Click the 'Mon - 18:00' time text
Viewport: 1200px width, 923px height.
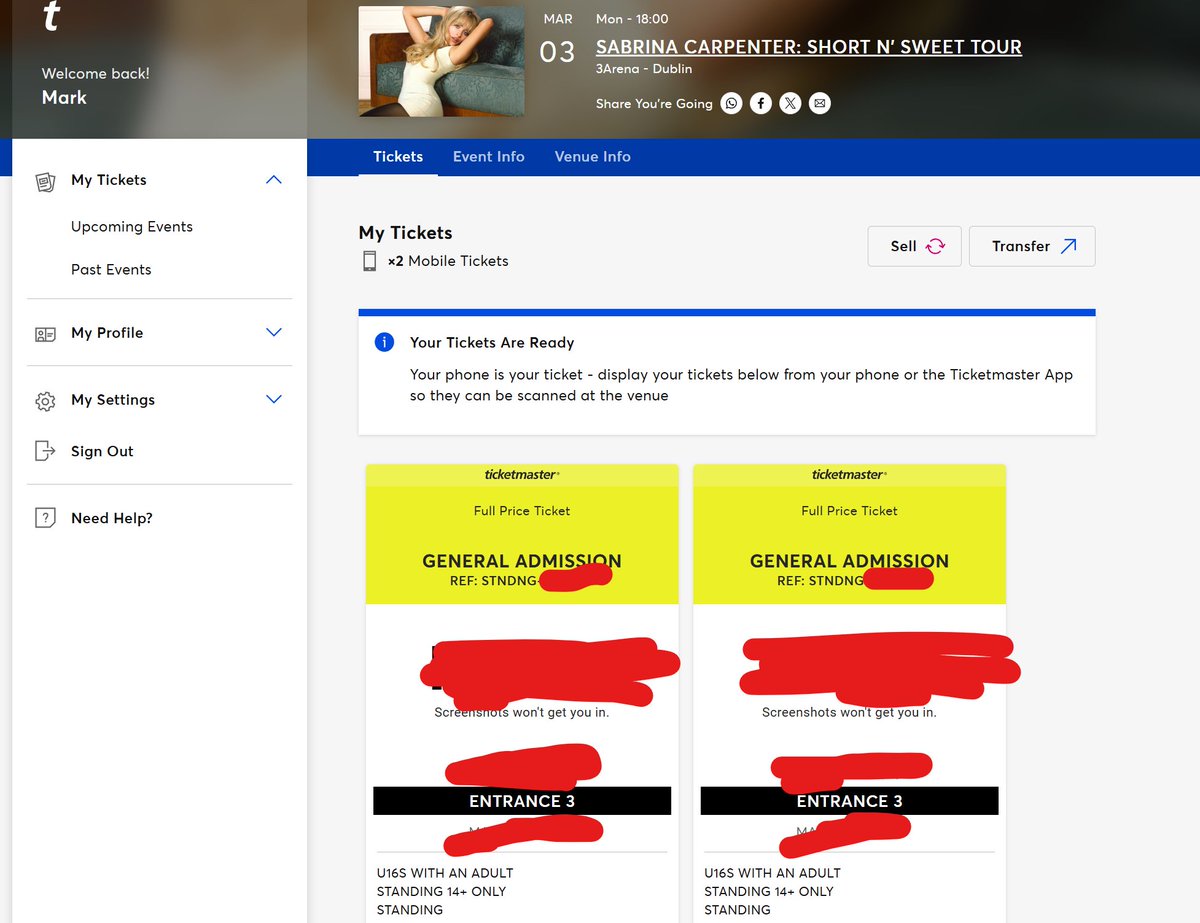pos(632,19)
